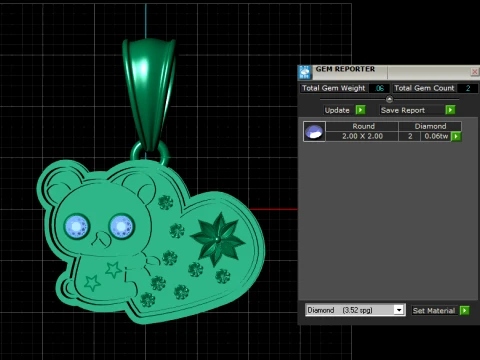This screenshot has height=360, width=480.
Task: Click the Save Report label
Action: (x=403, y=110)
